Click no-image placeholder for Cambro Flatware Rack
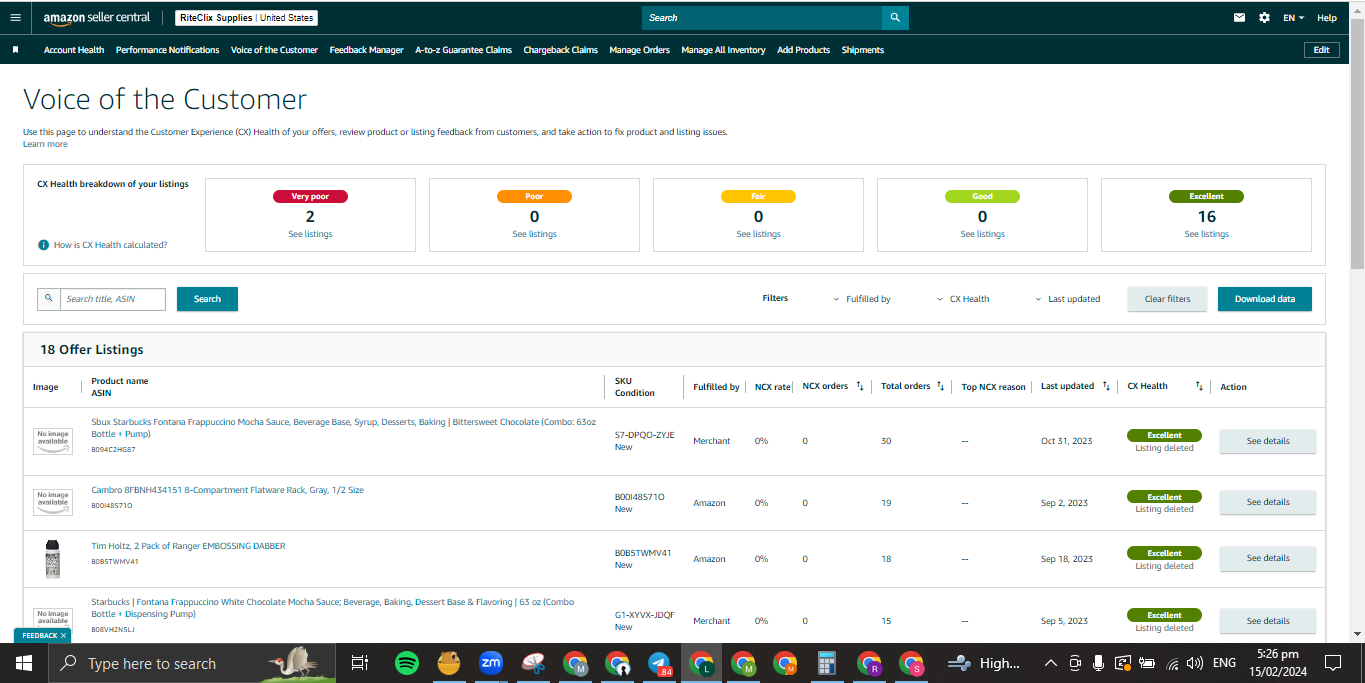Image resolution: width=1365 pixels, height=683 pixels. [x=53, y=502]
